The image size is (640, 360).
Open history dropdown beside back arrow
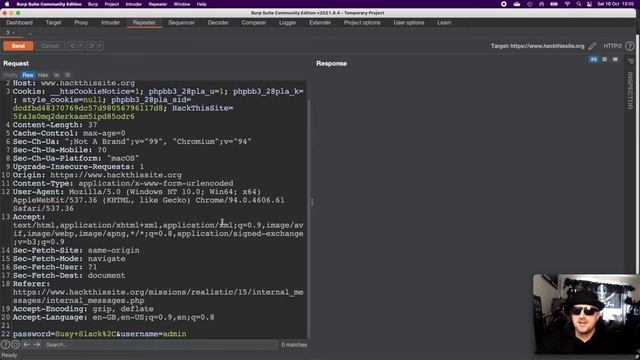(x=80, y=46)
